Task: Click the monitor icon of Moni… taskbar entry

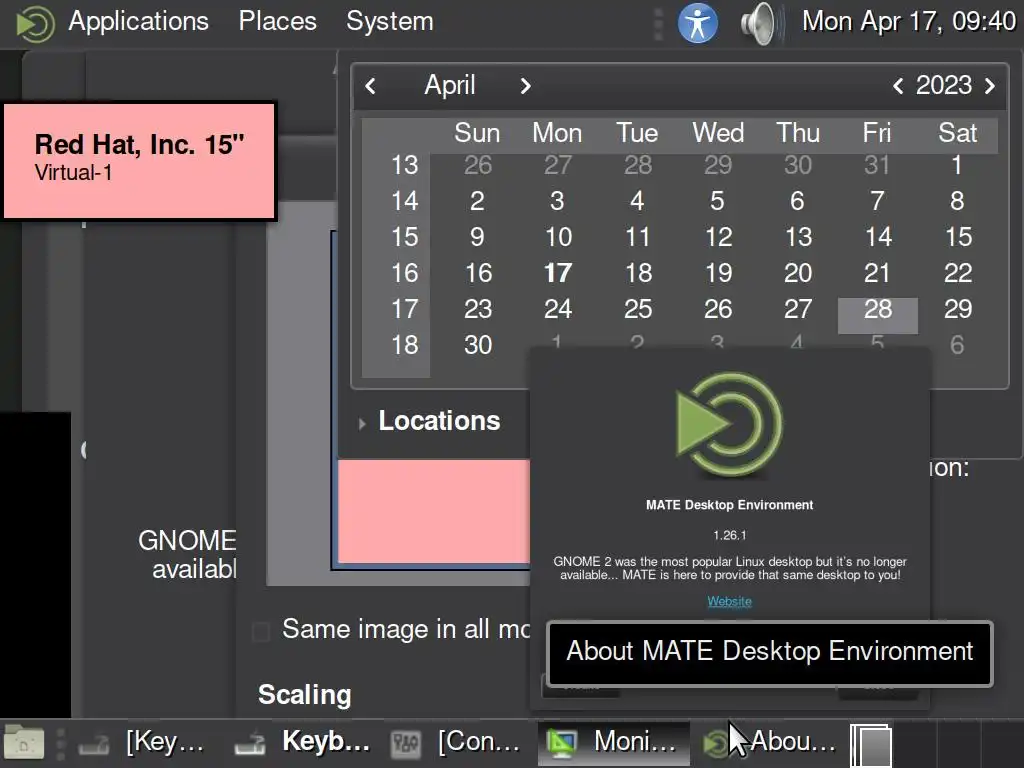Action: click(x=562, y=743)
